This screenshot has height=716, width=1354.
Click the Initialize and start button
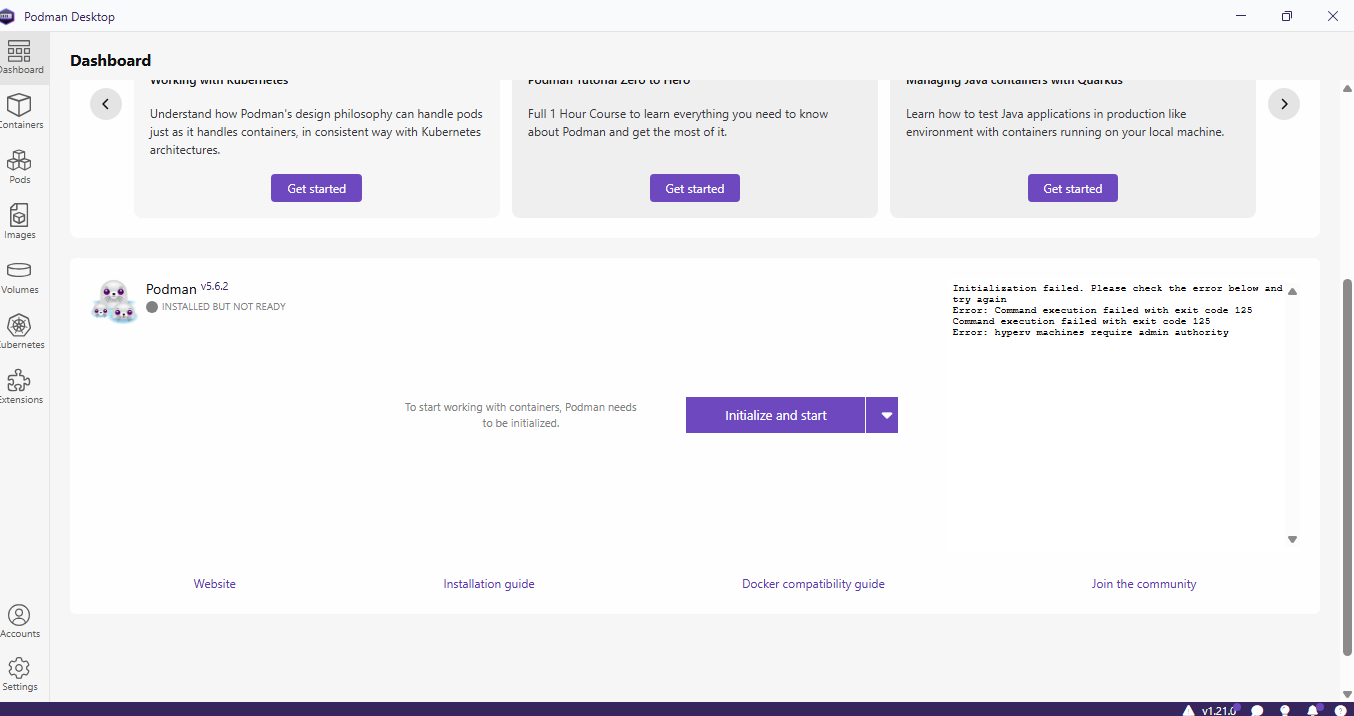(x=775, y=415)
